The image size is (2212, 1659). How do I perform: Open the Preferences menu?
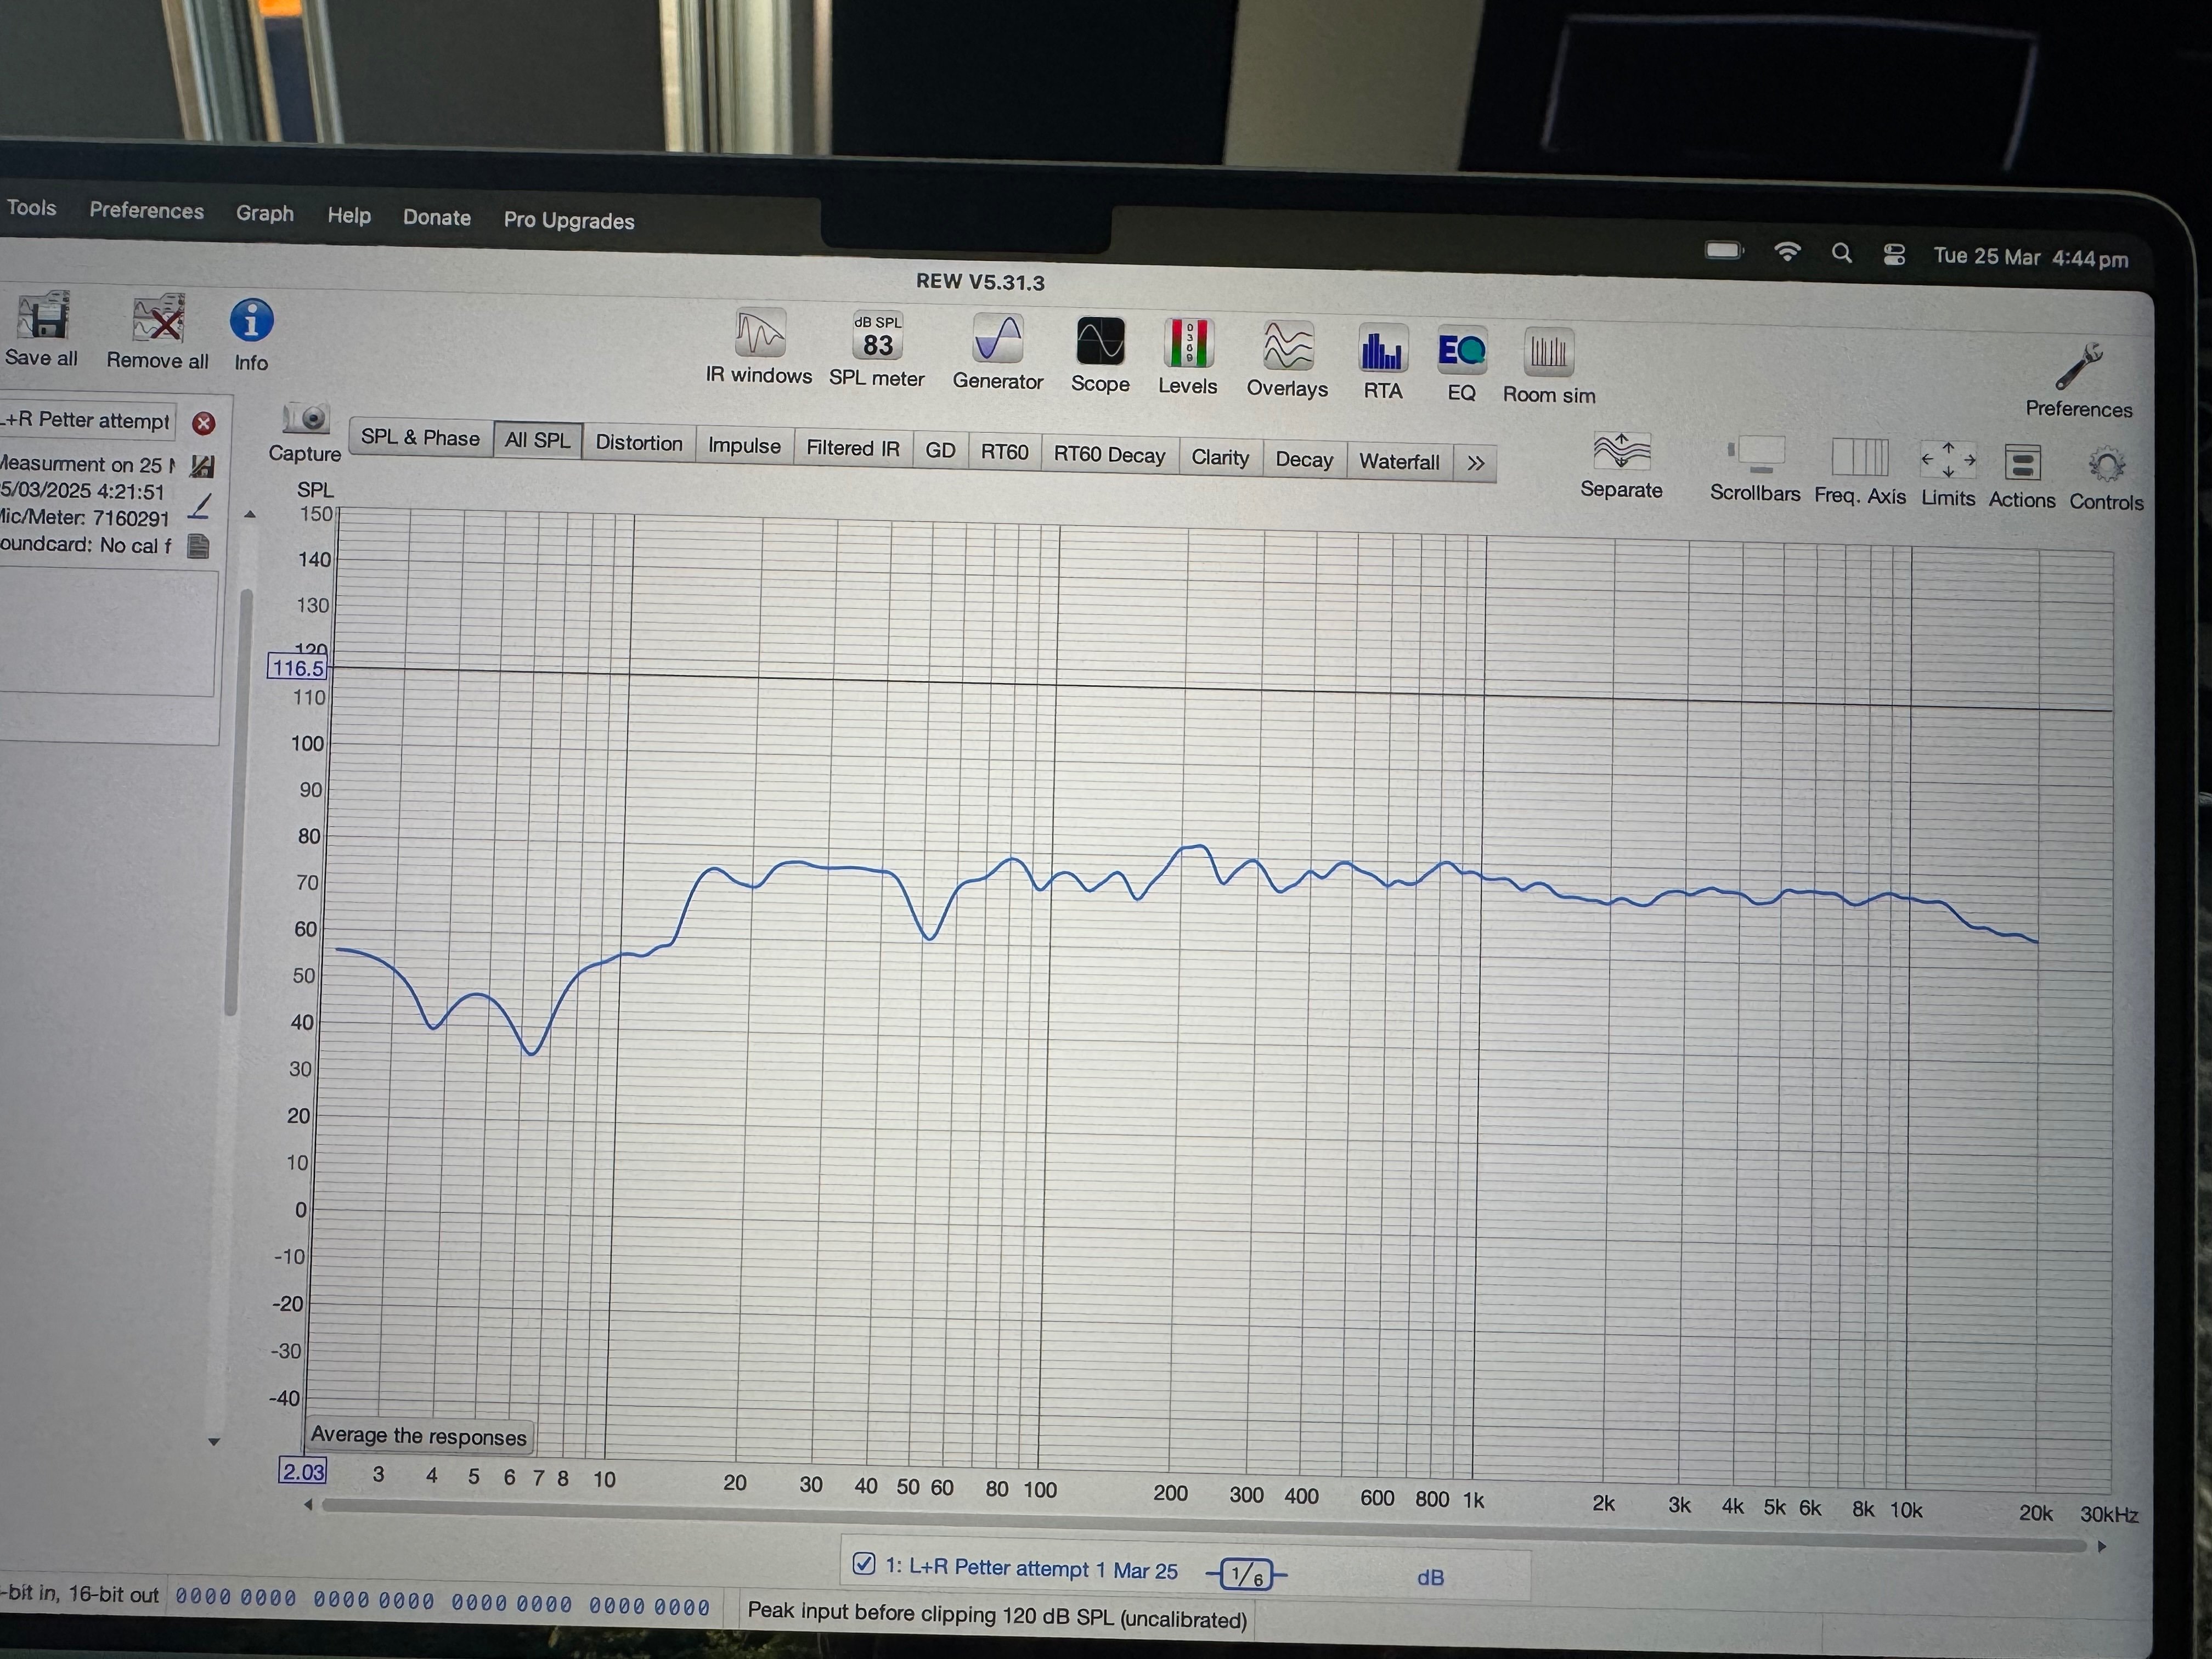point(146,210)
